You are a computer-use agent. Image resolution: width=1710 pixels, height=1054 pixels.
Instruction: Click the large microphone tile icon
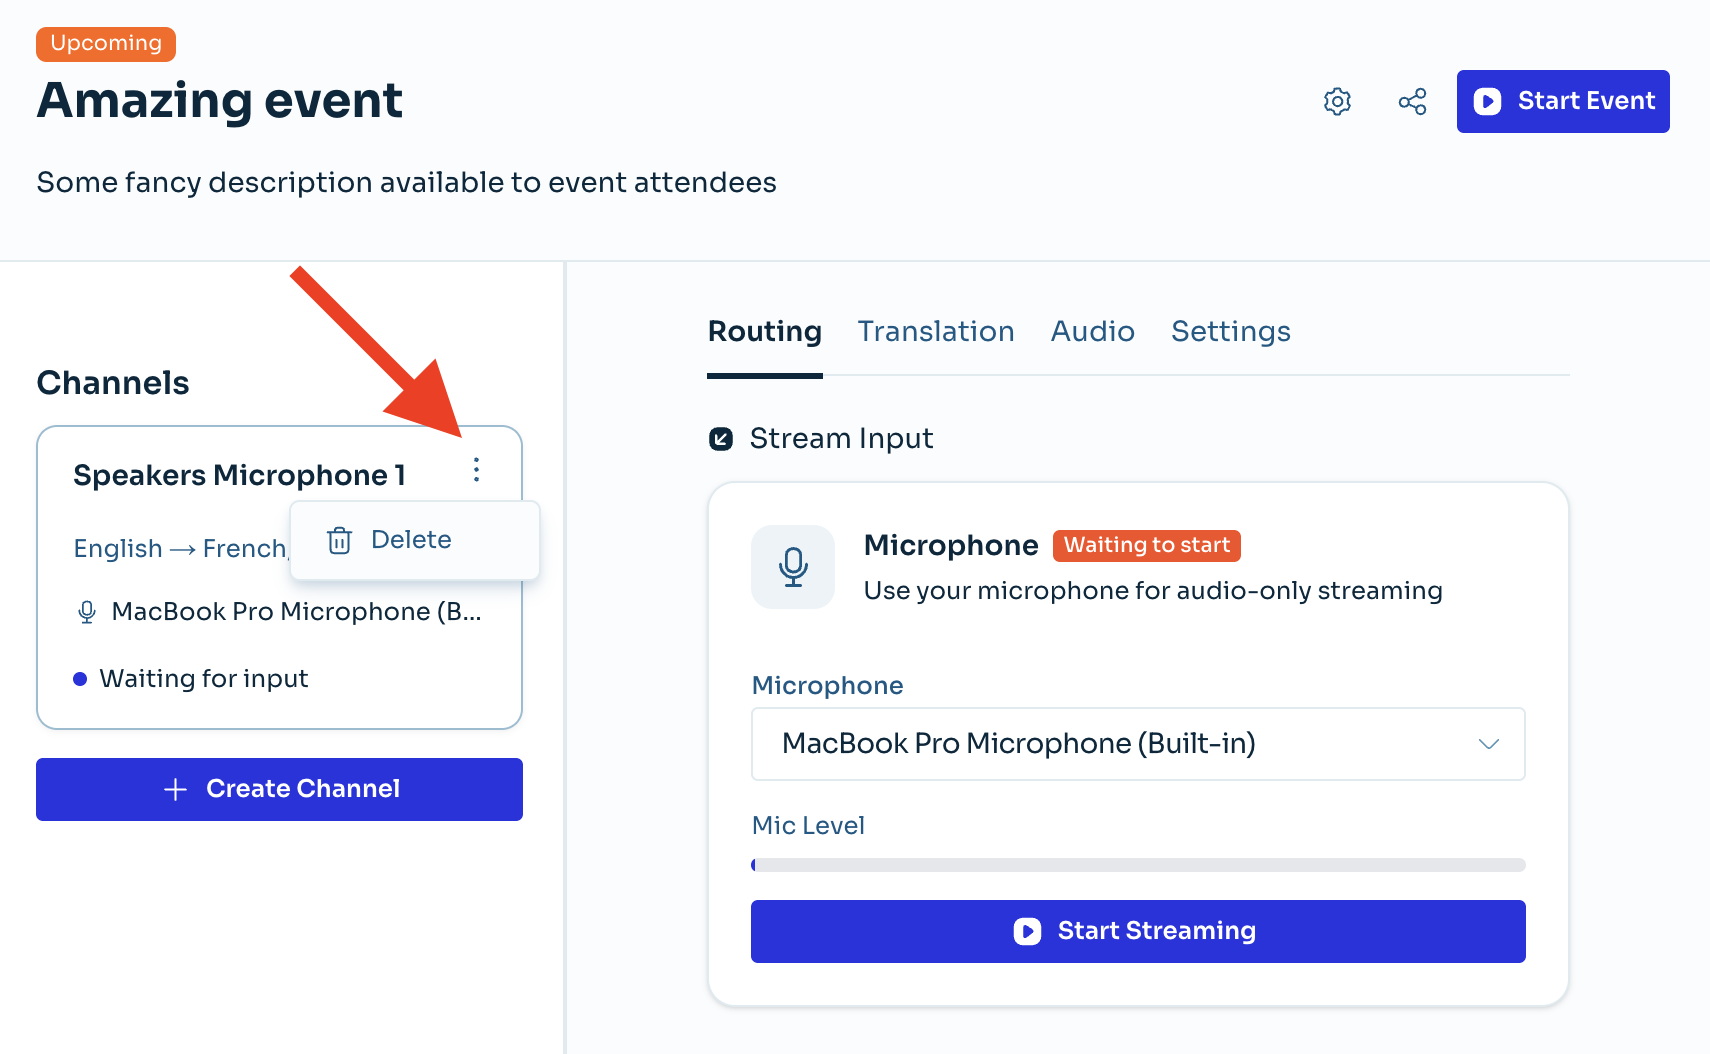click(x=793, y=567)
